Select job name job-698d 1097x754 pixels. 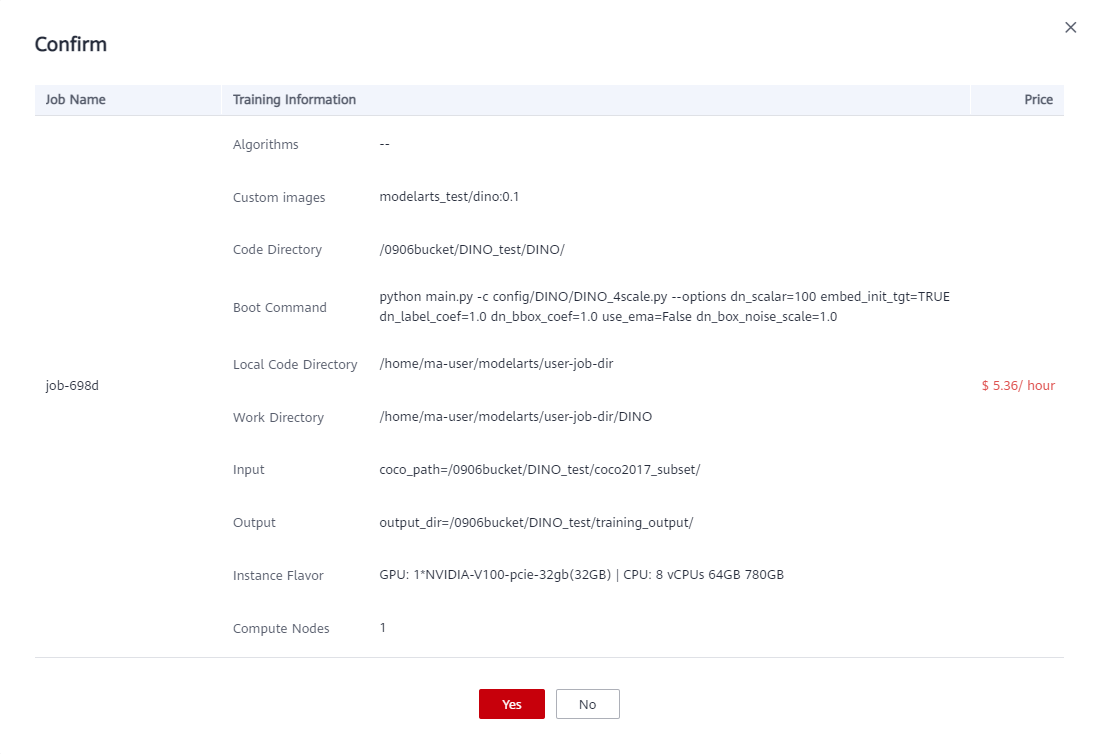[72, 386]
